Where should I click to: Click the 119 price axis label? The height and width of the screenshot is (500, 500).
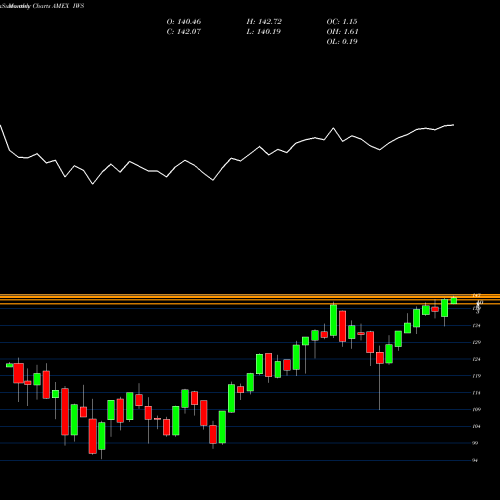477,376
